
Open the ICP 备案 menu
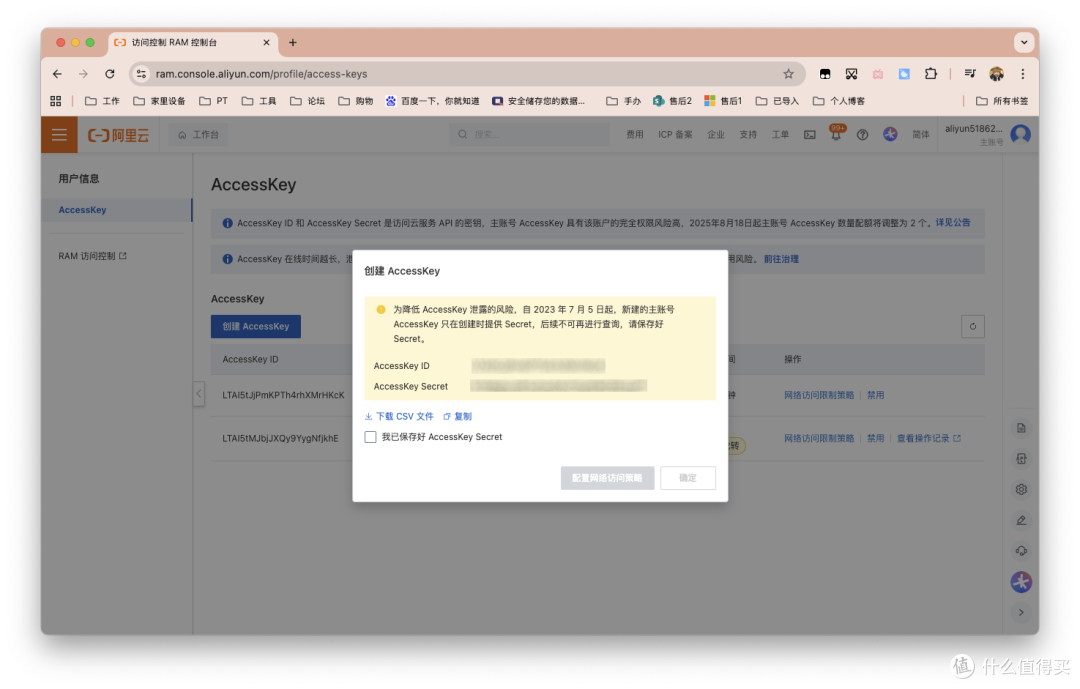[675, 134]
